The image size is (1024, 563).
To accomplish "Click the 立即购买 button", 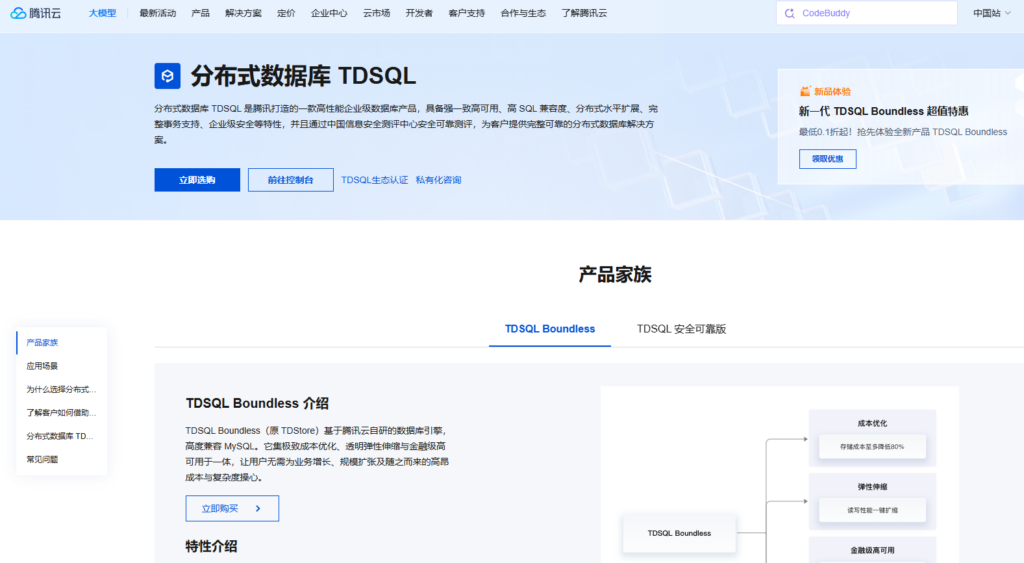I will coord(232,508).
